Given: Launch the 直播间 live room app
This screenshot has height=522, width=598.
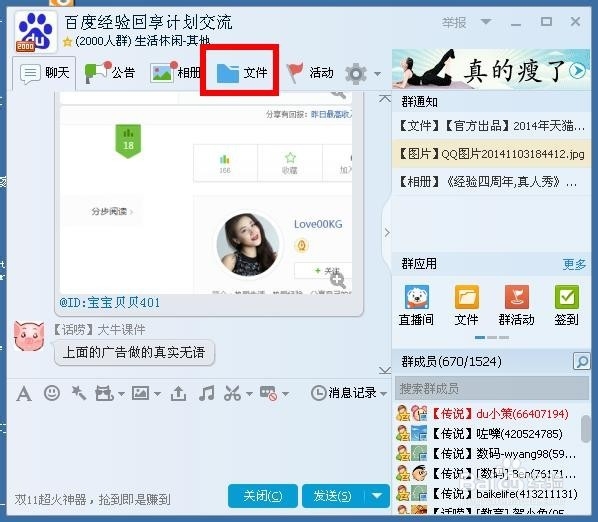Looking at the screenshot, I should pyautogui.click(x=416, y=305).
